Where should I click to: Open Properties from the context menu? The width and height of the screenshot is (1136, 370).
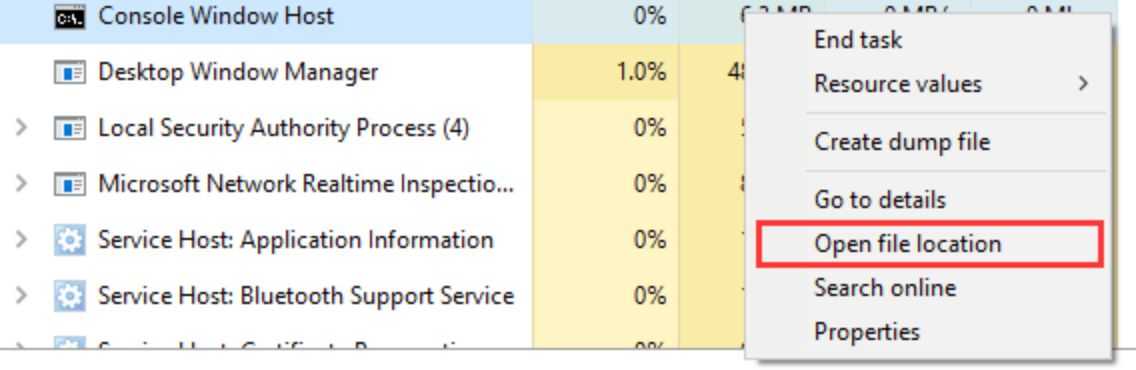coord(866,332)
